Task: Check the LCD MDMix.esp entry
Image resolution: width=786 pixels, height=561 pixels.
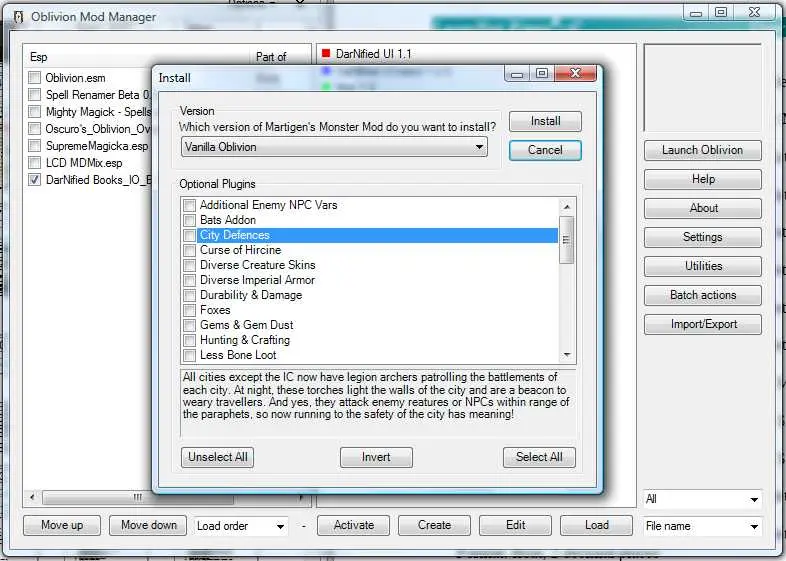Action: point(35,162)
